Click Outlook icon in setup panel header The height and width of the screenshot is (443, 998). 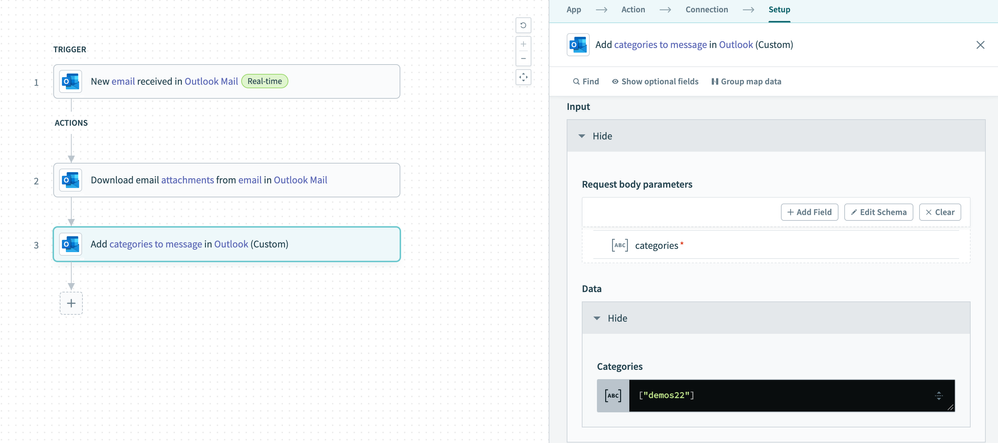(578, 45)
